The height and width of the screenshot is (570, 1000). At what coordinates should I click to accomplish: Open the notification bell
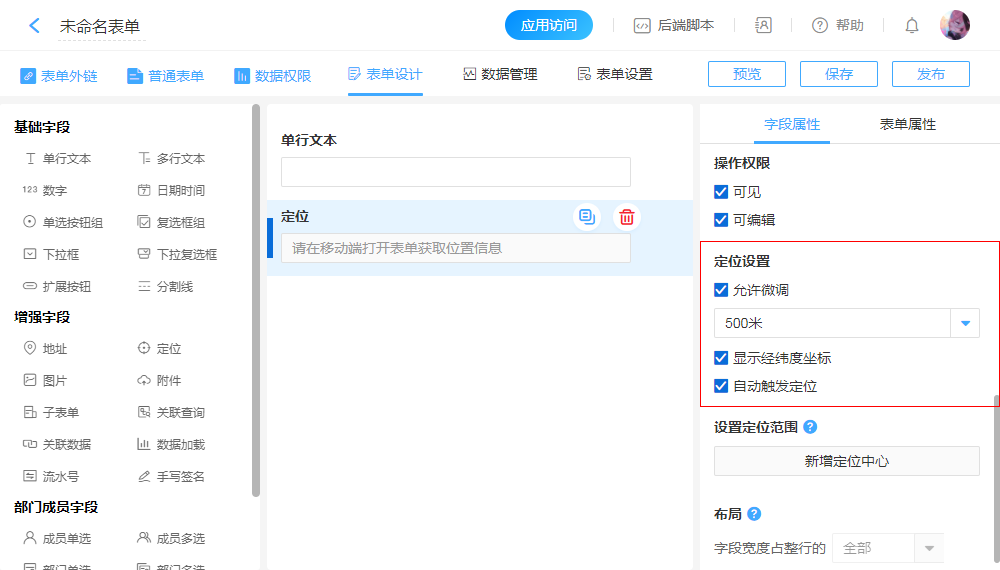point(912,26)
